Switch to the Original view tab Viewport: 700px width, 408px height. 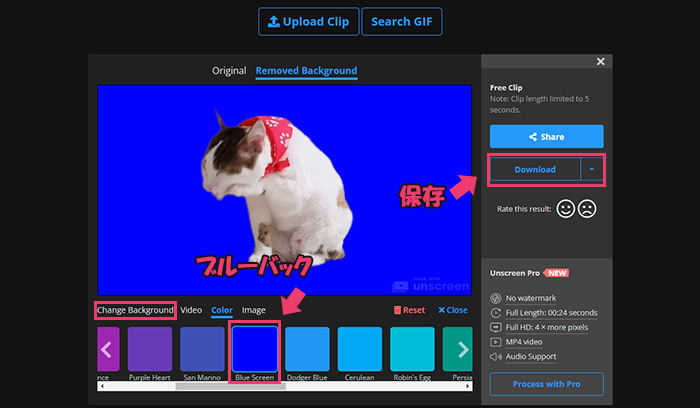228,71
